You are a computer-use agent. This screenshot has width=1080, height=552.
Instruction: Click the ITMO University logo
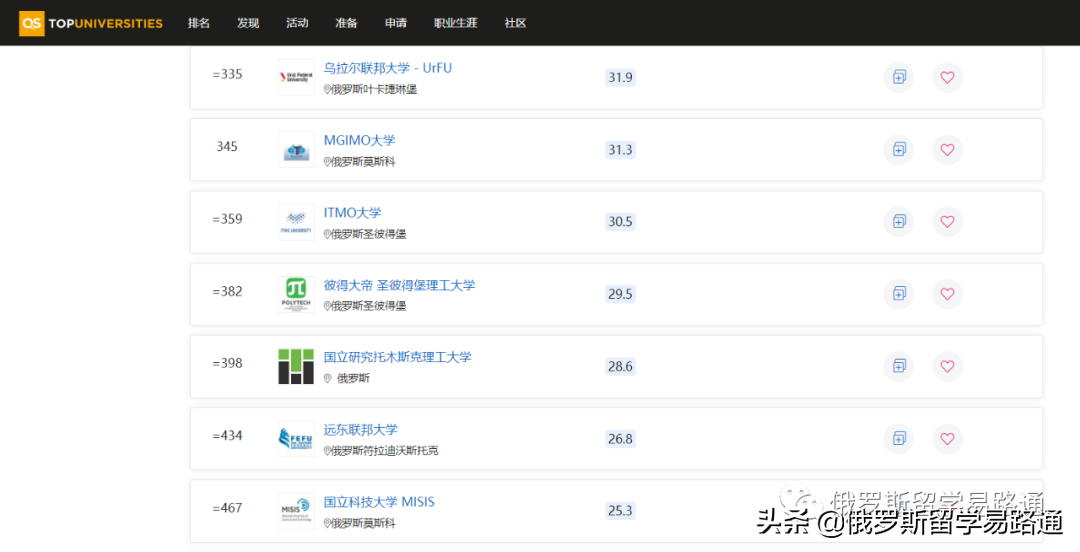pos(296,222)
